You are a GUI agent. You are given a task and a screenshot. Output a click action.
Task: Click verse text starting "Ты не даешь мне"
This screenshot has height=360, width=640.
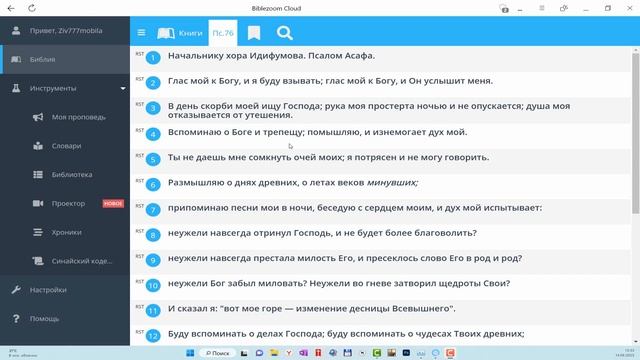tap(329, 157)
